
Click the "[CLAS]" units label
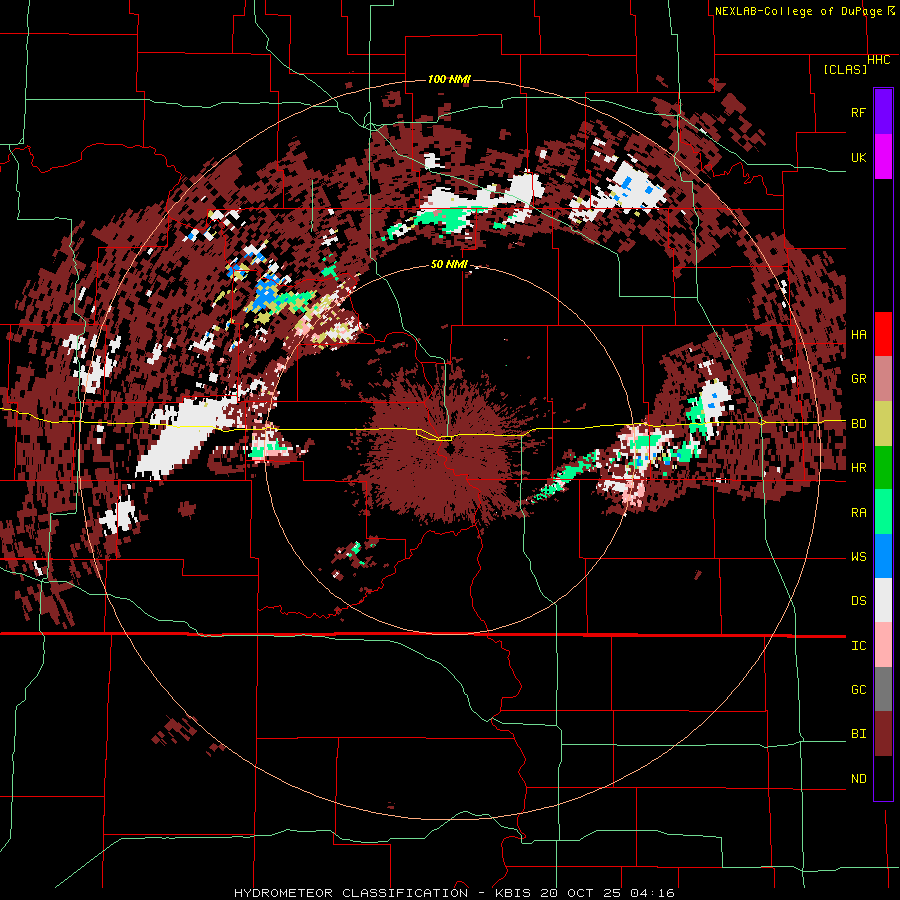(x=845, y=69)
